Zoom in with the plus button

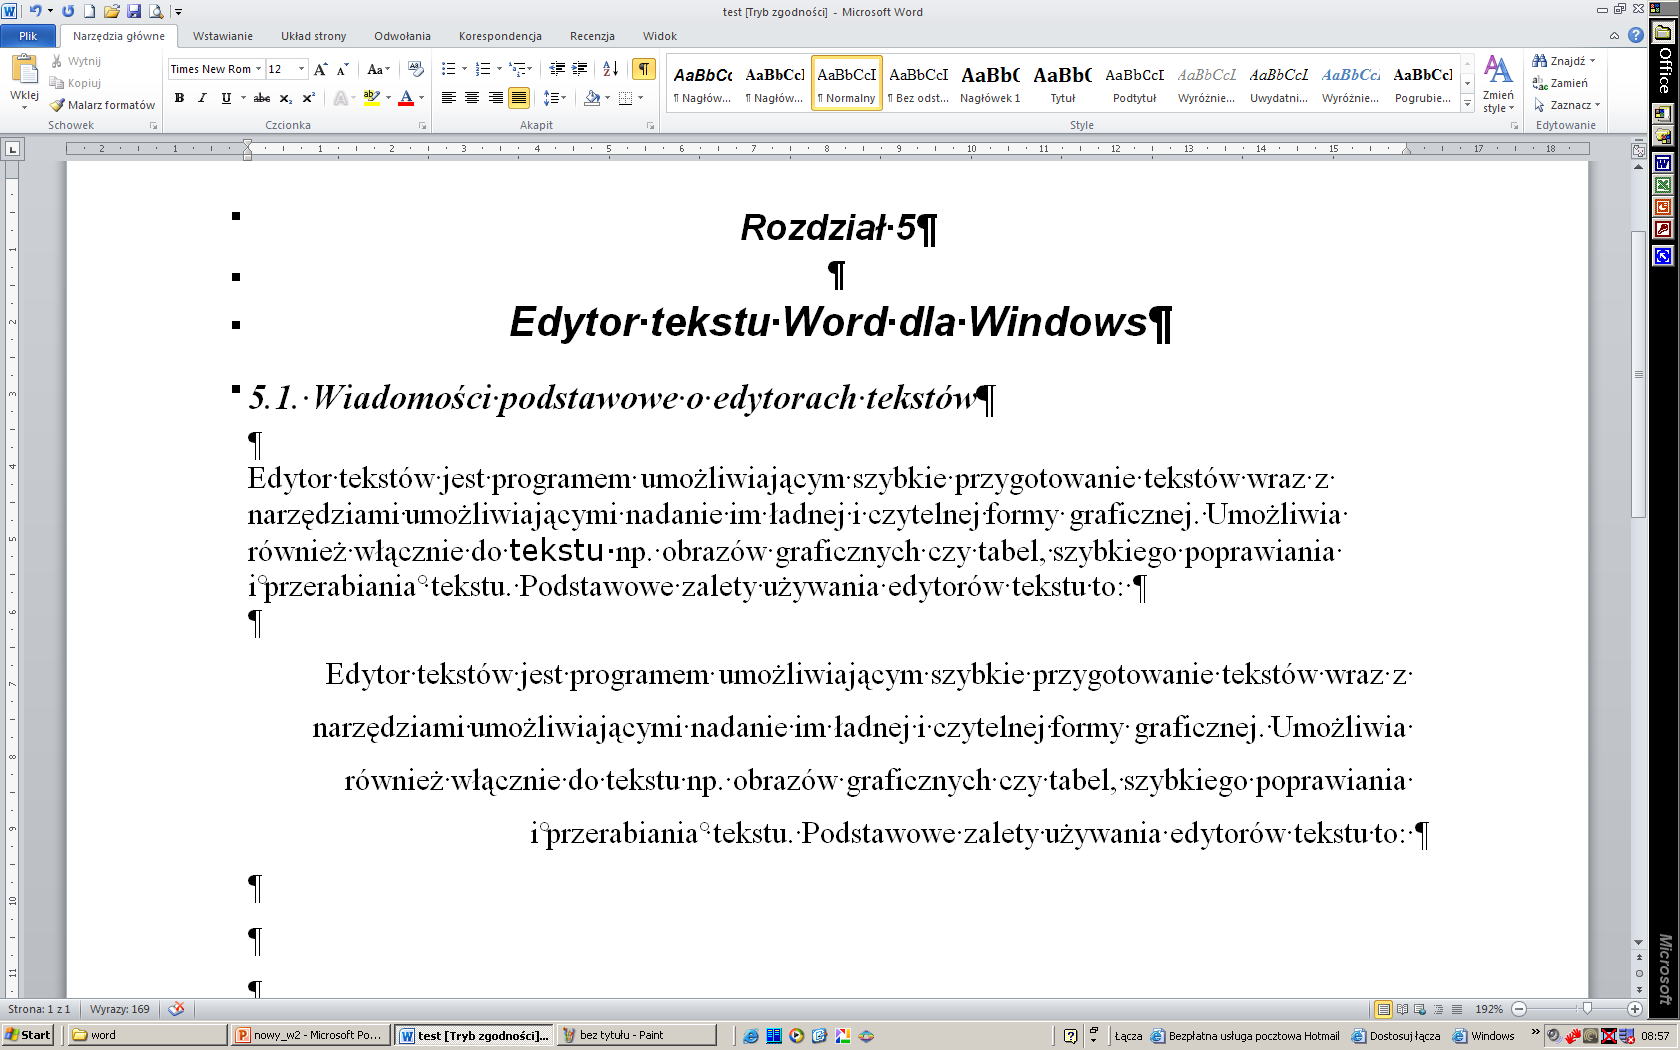click(x=1634, y=1009)
